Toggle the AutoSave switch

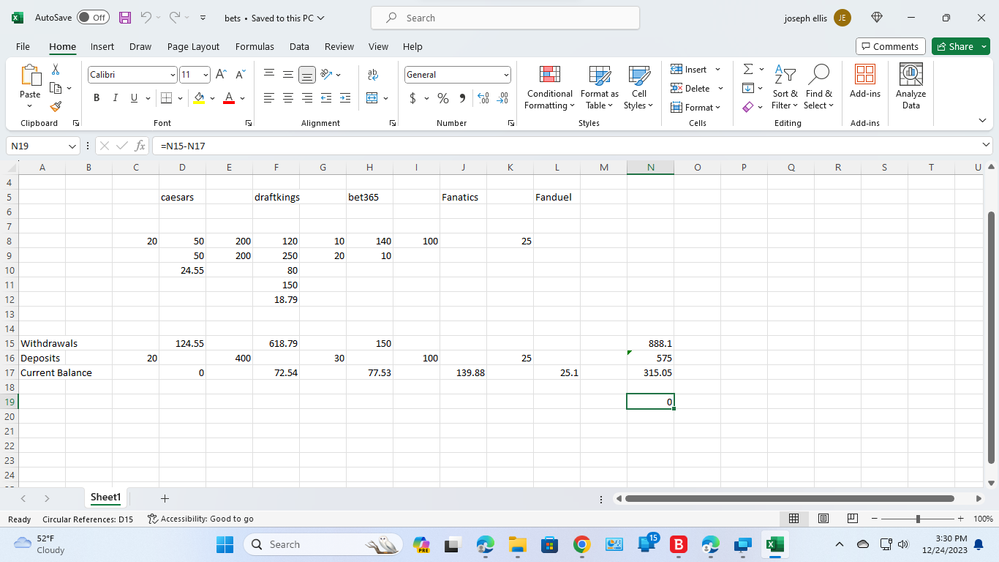93,18
